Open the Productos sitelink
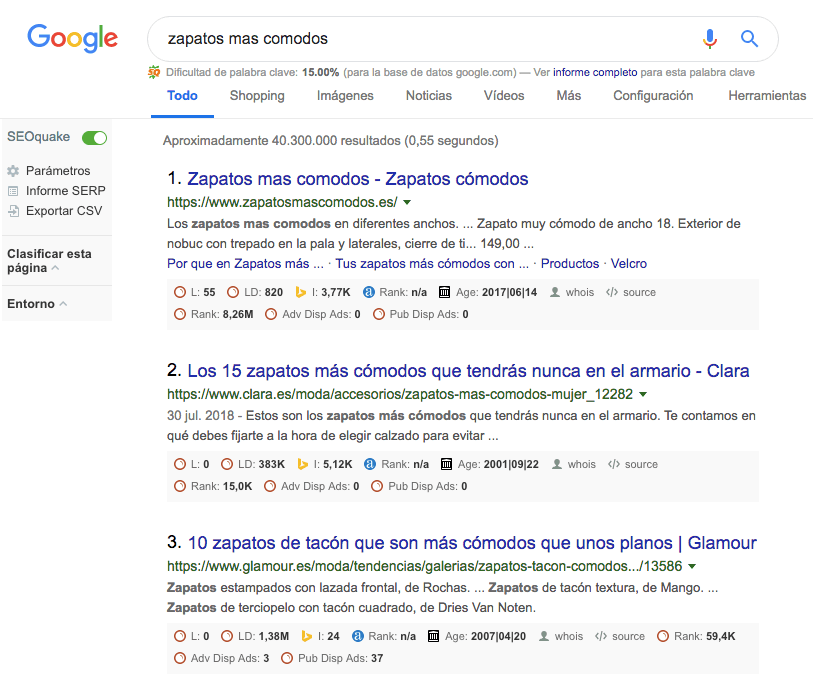The width and height of the screenshot is (813, 696). [570, 263]
